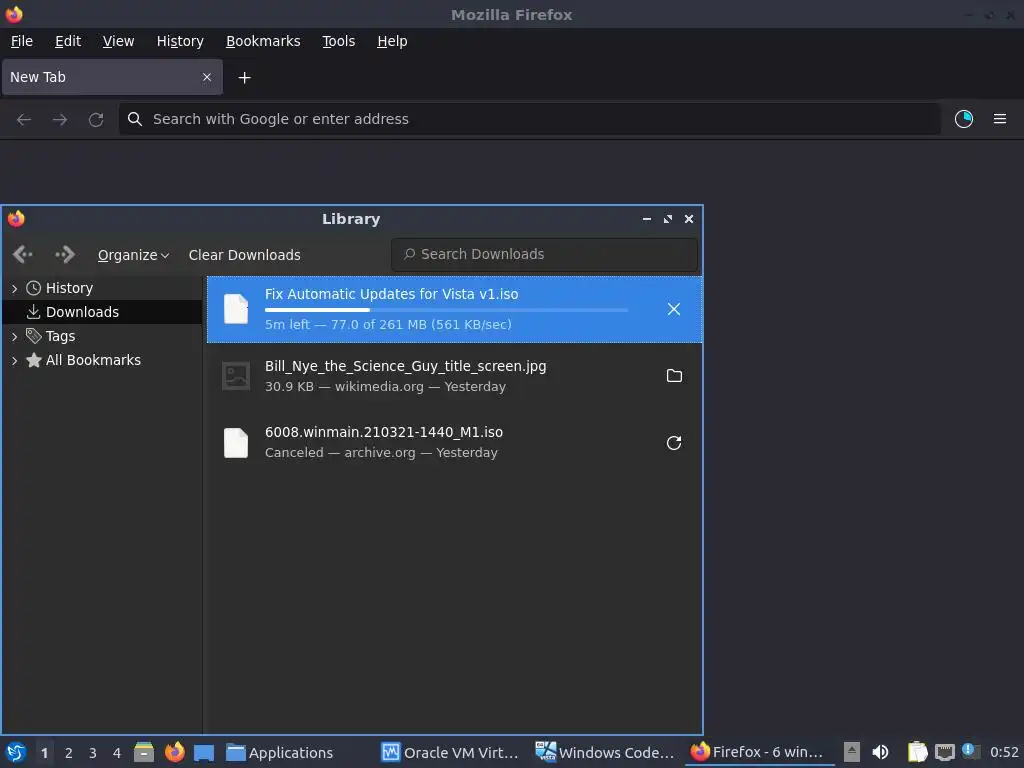This screenshot has height=768, width=1024.
Task: Click the Library back arrow icon
Action: tap(23, 254)
